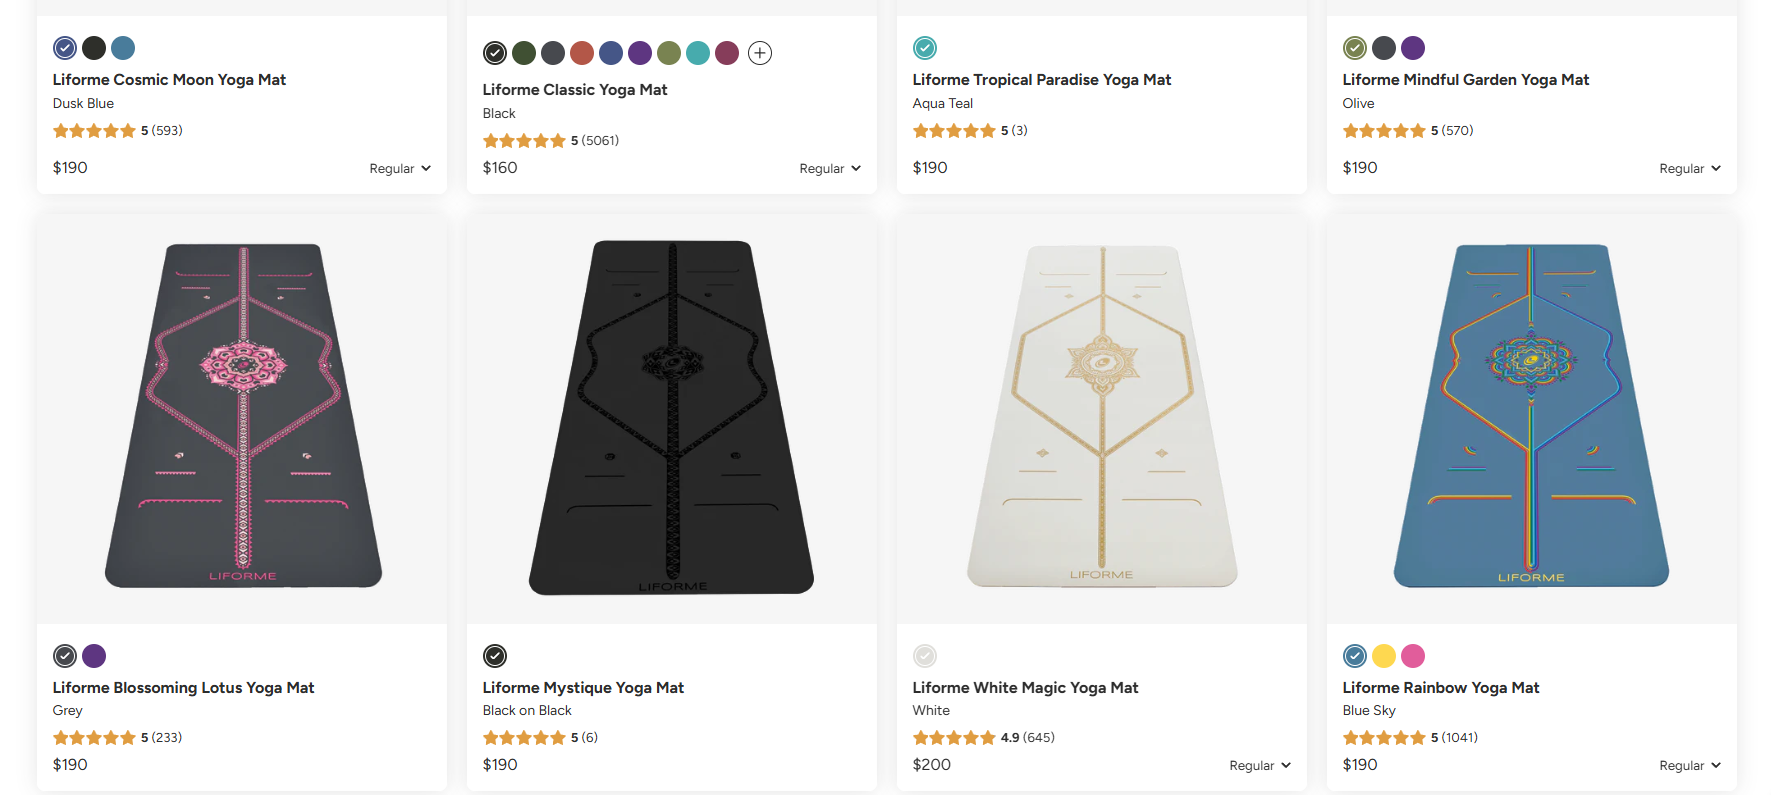Open star rating reviews for Classic mat
Viewport: 1771px width, 795px height.
click(550, 141)
